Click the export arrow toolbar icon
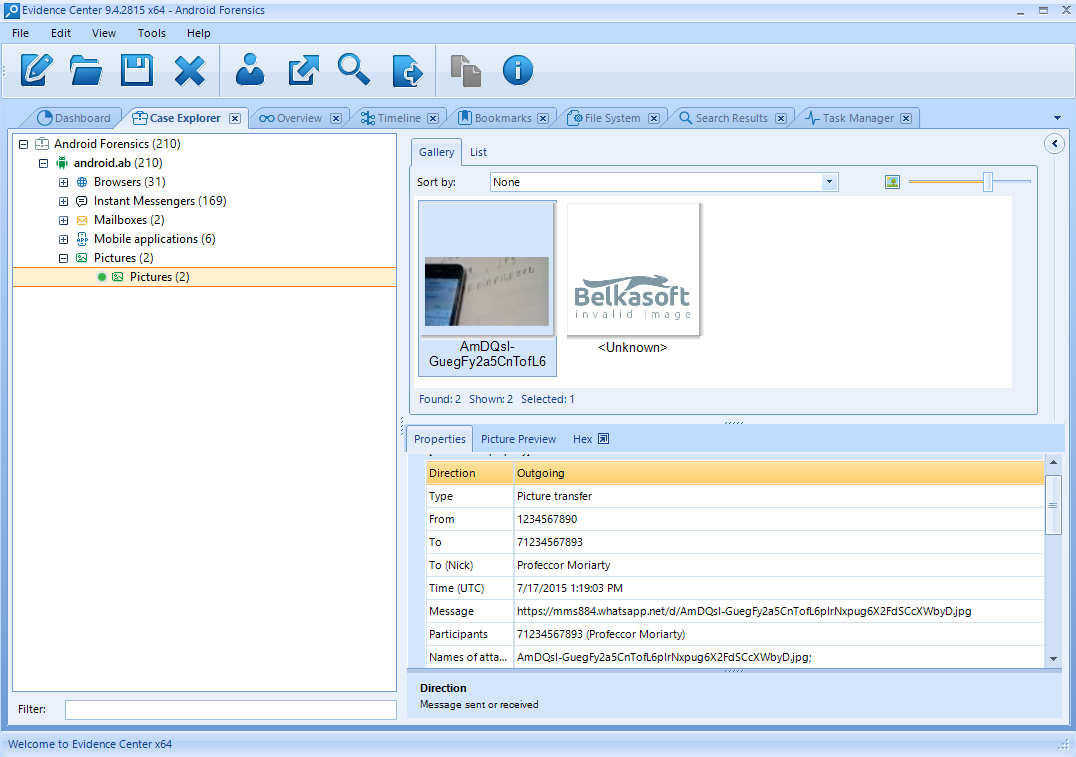The image size is (1076, 757). tap(303, 70)
